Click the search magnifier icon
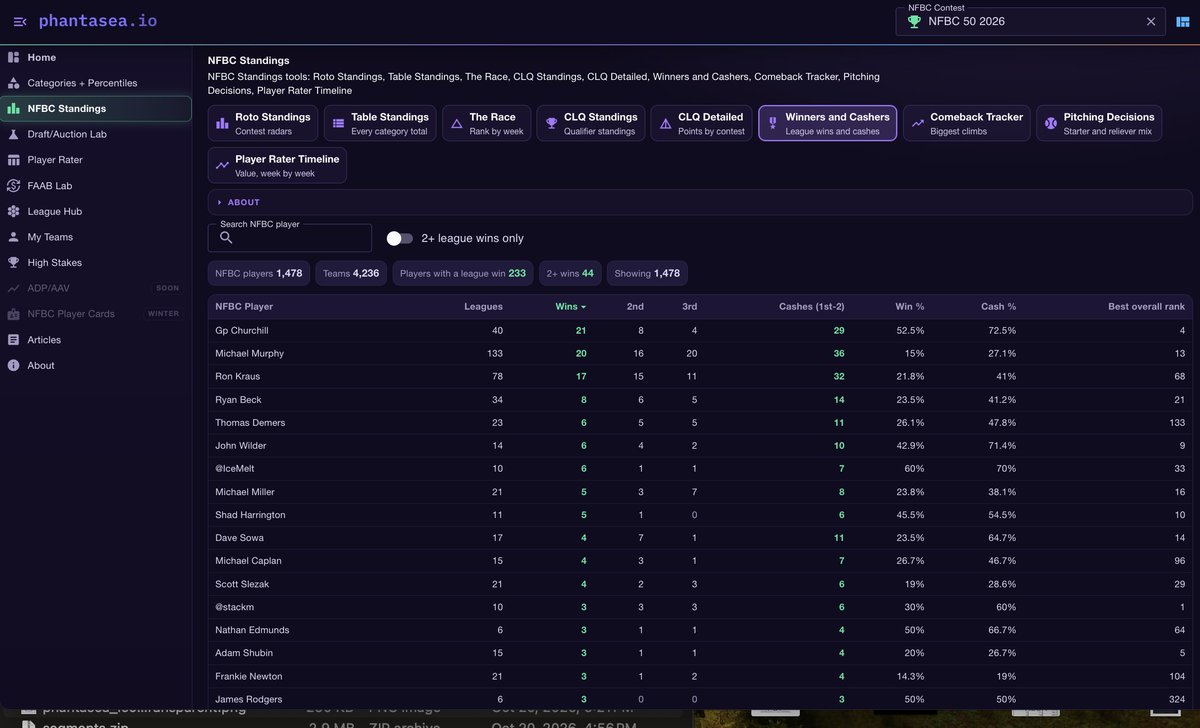The height and width of the screenshot is (728, 1200). [226, 238]
